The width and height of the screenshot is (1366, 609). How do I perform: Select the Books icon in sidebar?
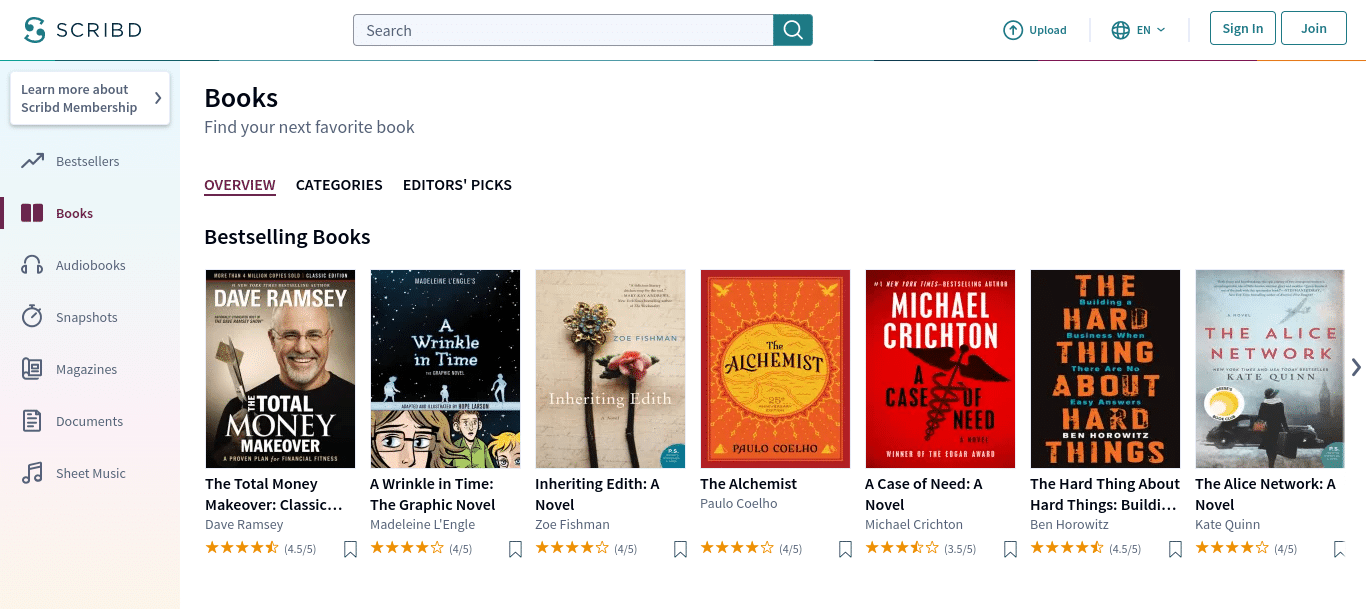[32, 213]
